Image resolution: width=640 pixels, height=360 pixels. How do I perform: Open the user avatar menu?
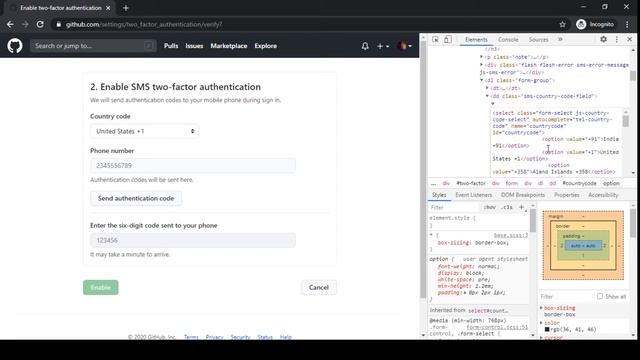(x=404, y=46)
